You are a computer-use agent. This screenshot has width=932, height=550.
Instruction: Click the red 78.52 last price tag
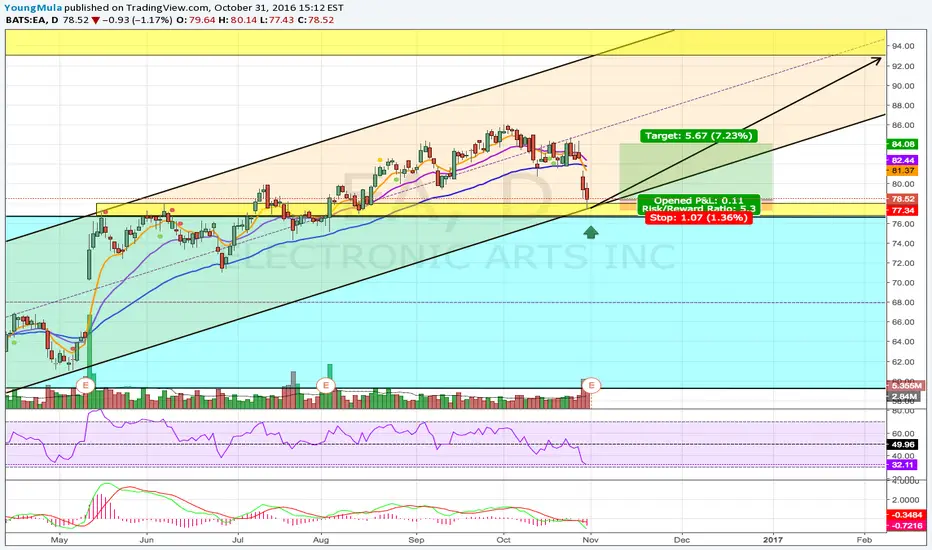point(902,199)
